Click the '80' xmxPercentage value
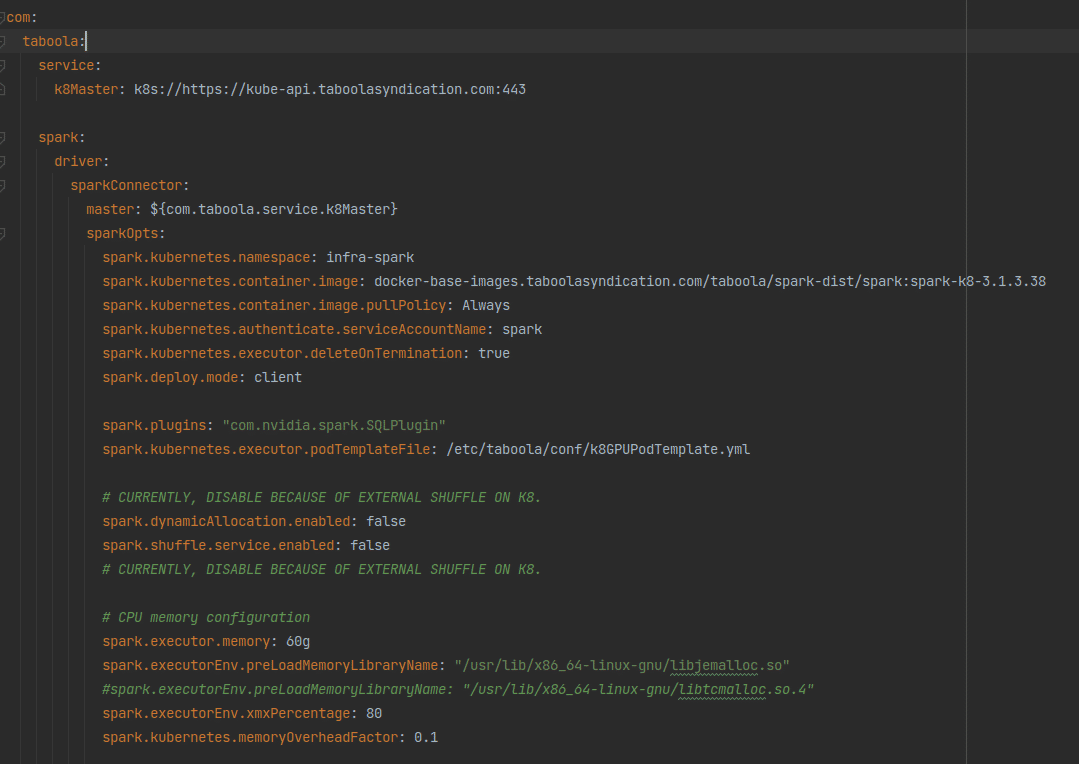This screenshot has width=1079, height=764. coord(374,714)
